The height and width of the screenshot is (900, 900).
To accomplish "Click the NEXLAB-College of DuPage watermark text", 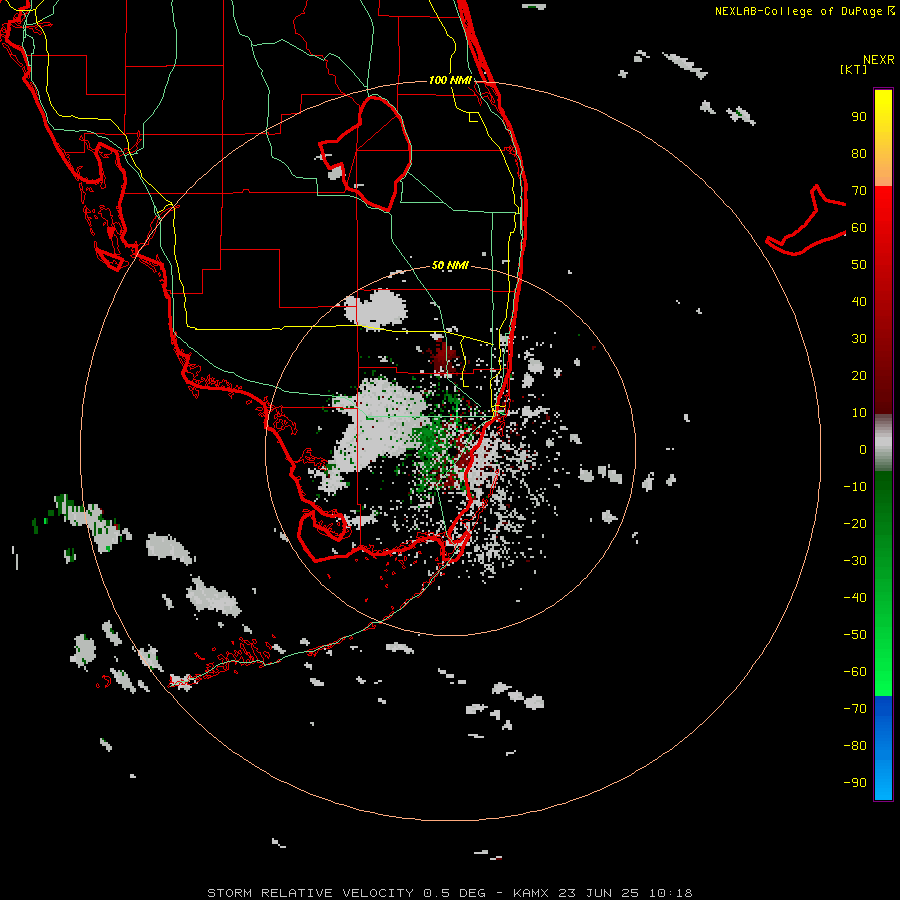I will click(x=804, y=11).
